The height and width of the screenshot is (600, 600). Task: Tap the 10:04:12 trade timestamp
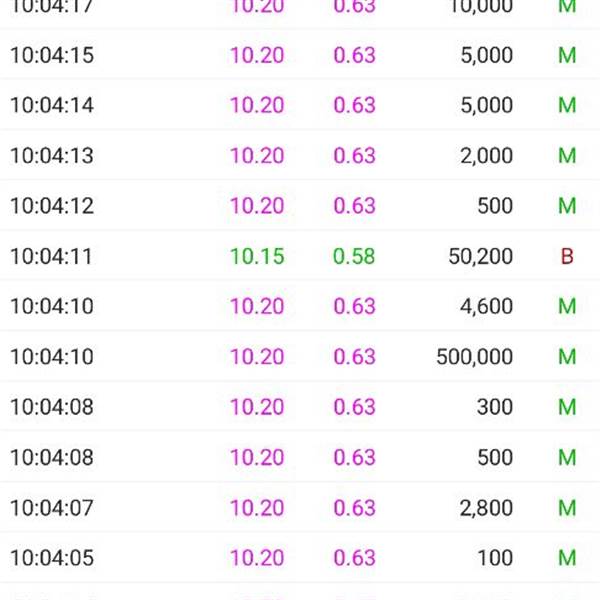click(52, 206)
